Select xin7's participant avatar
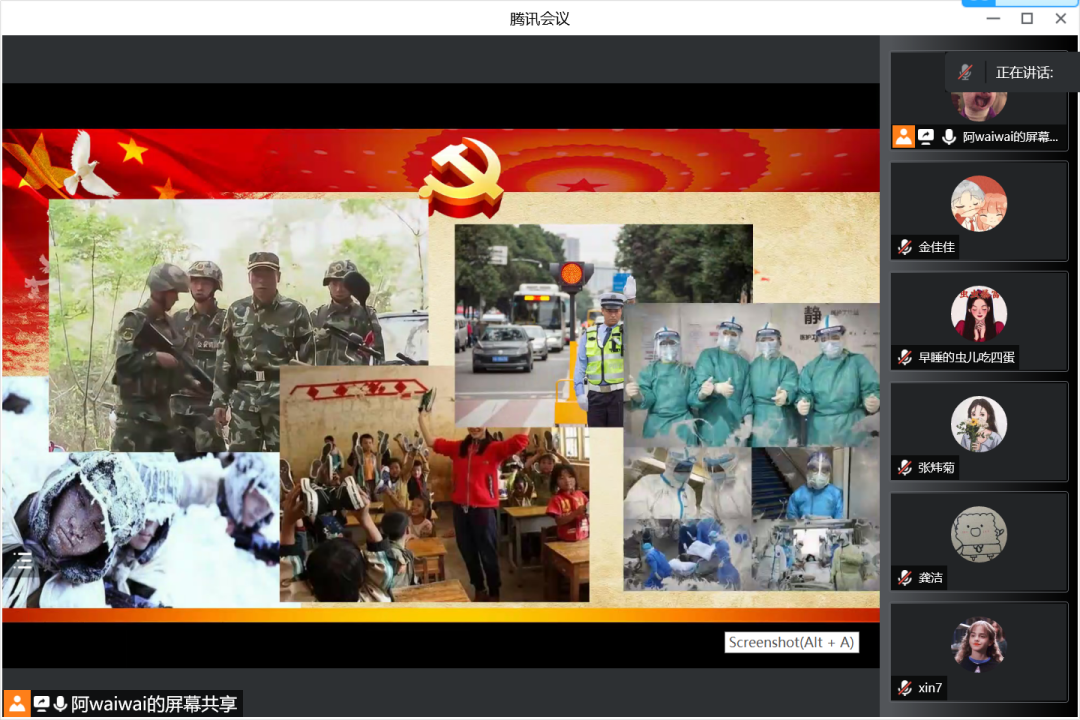Image resolution: width=1080 pixels, height=720 pixels. (978, 644)
